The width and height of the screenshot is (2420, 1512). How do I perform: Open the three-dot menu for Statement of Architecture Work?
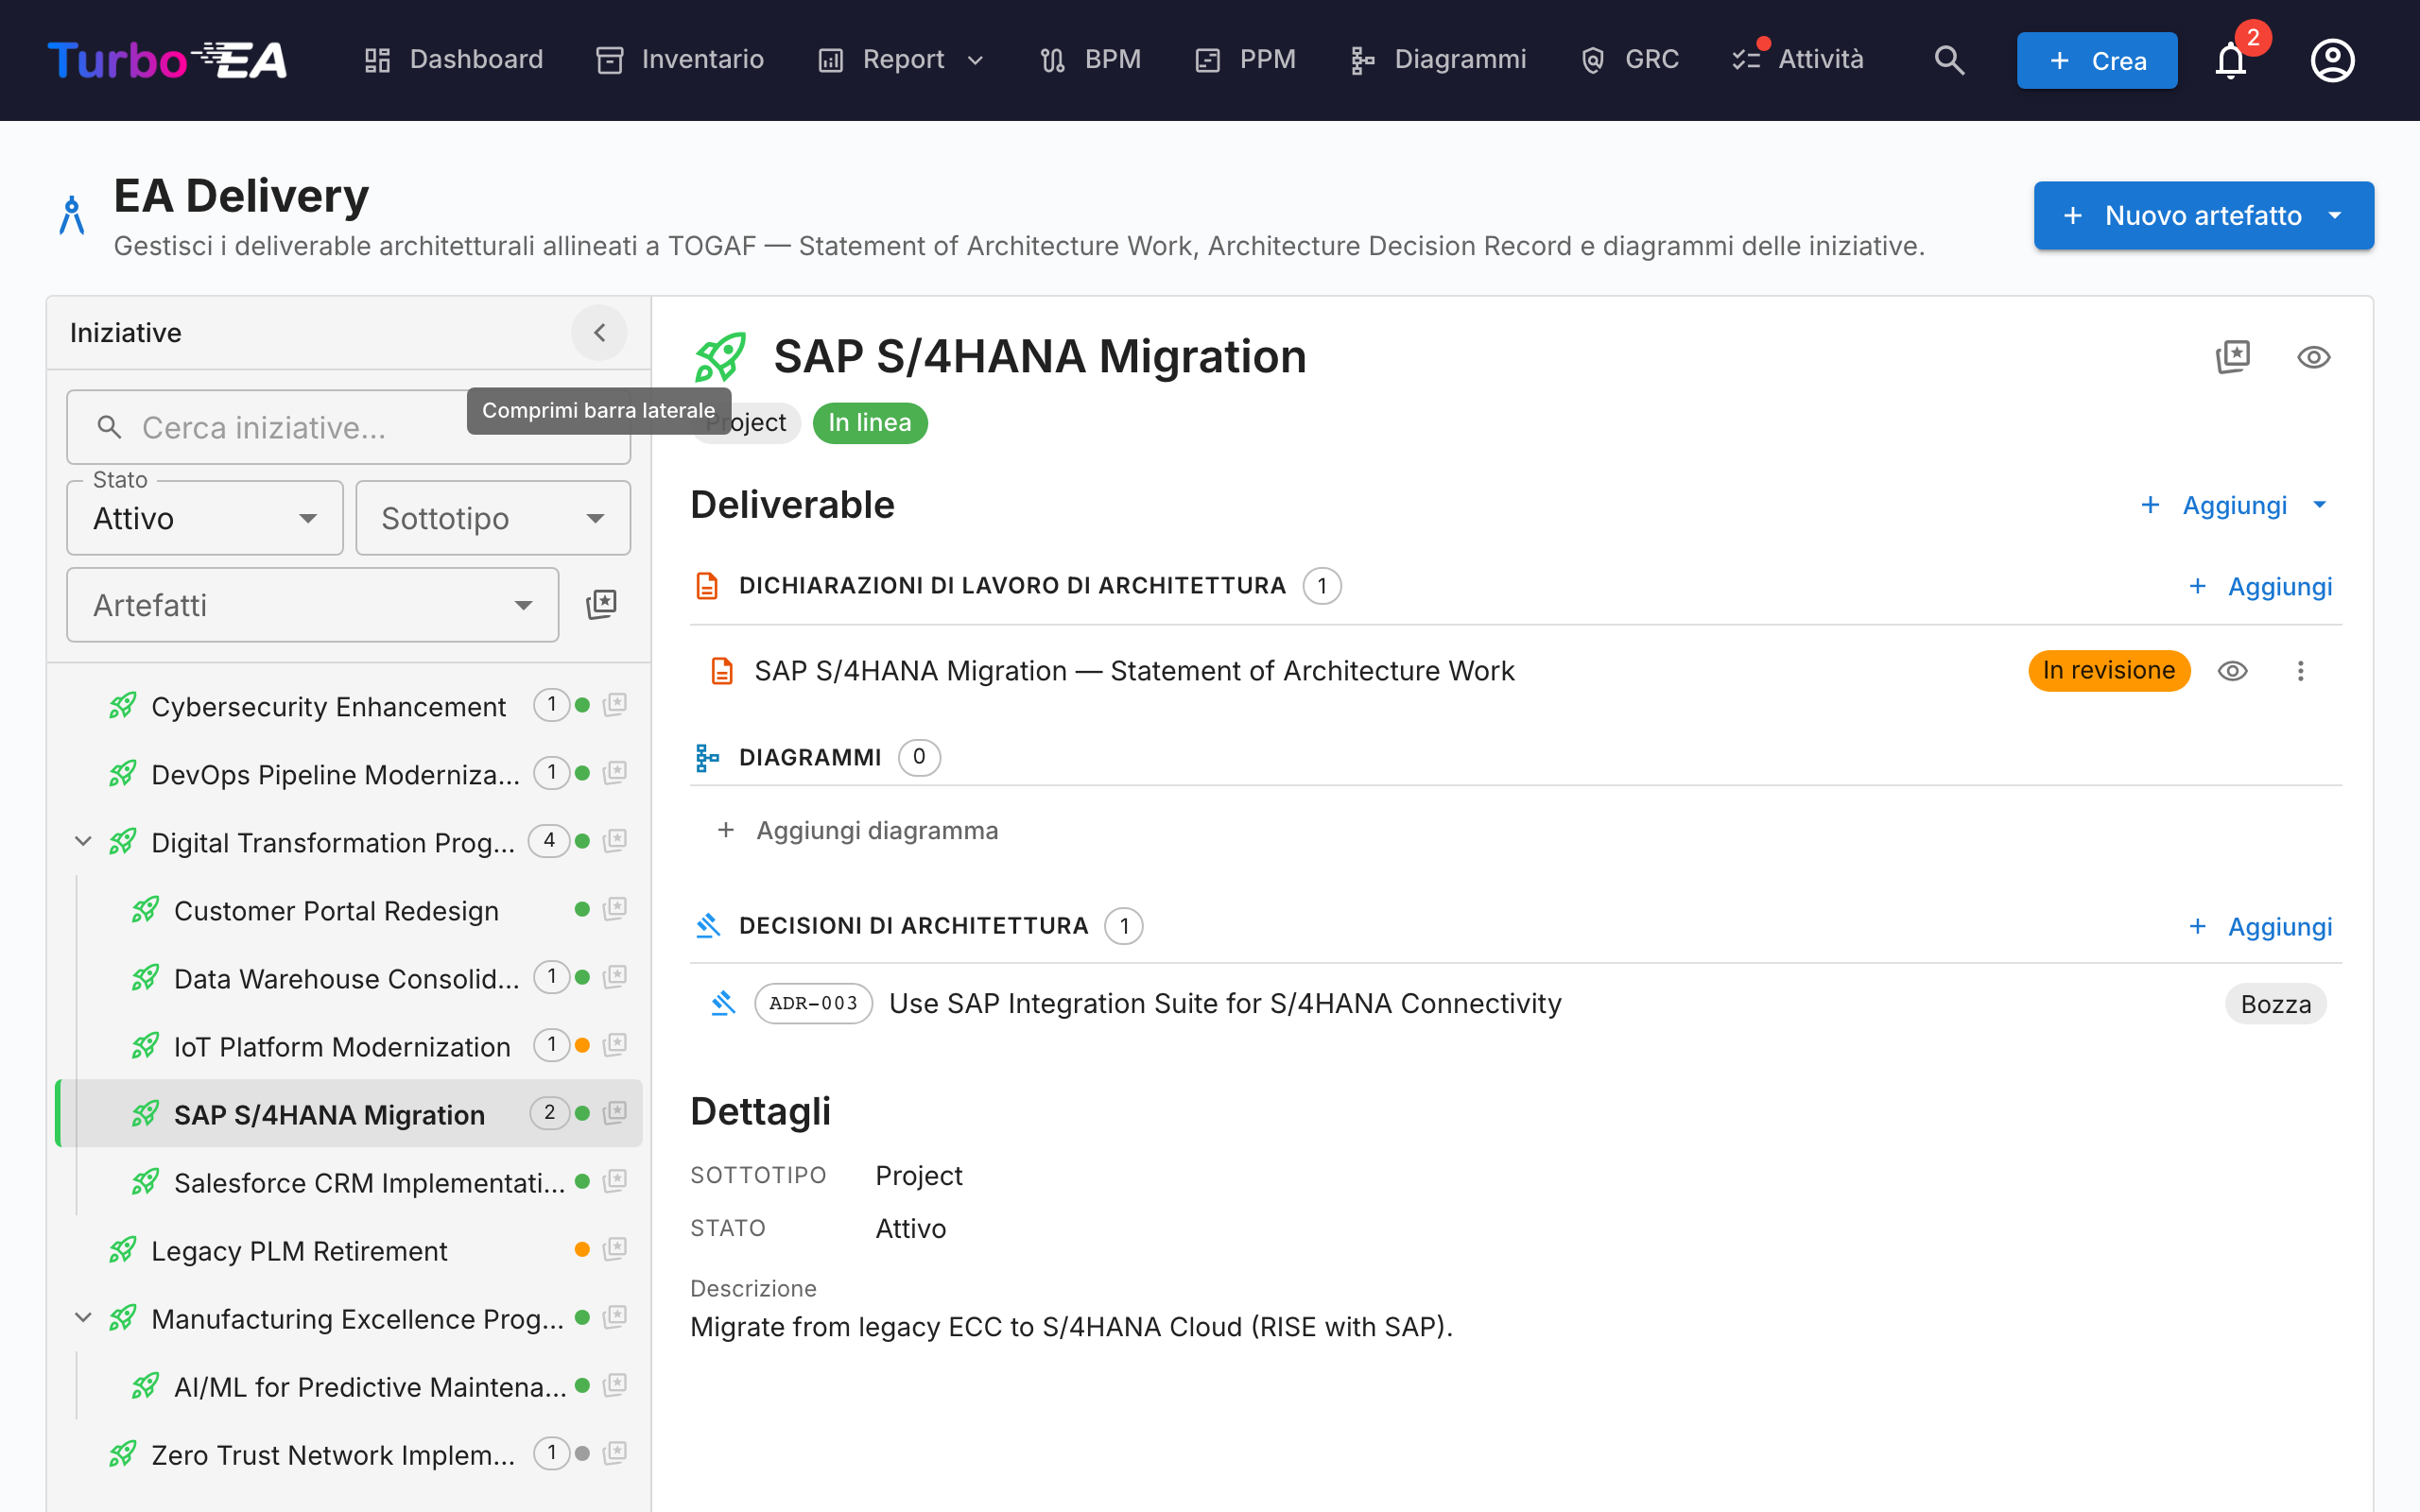2300,671
